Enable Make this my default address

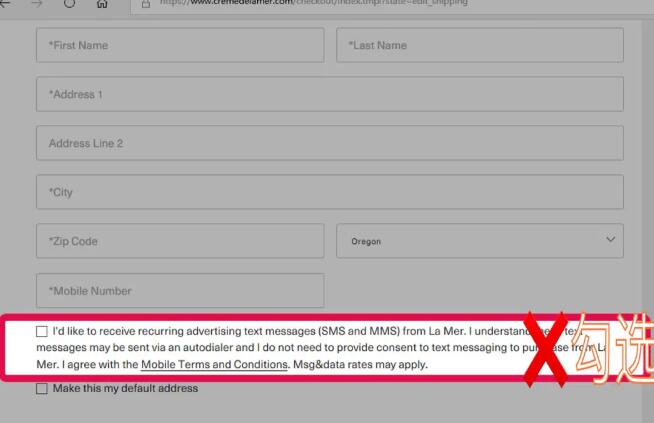42,388
